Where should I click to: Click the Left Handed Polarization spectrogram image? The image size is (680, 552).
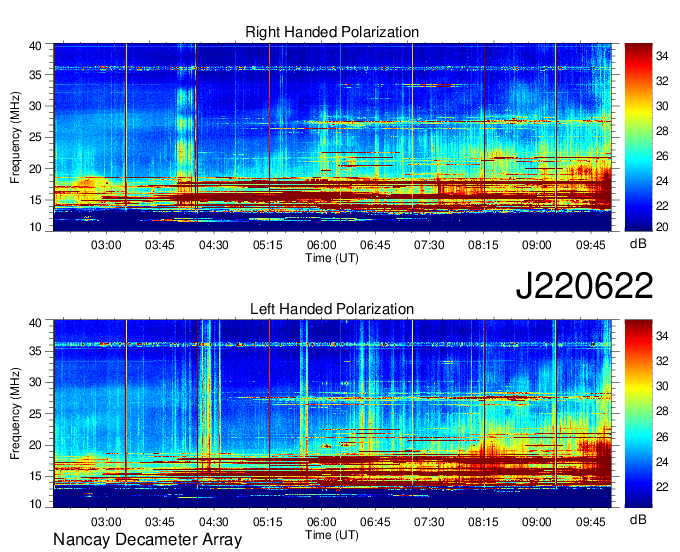click(332, 414)
